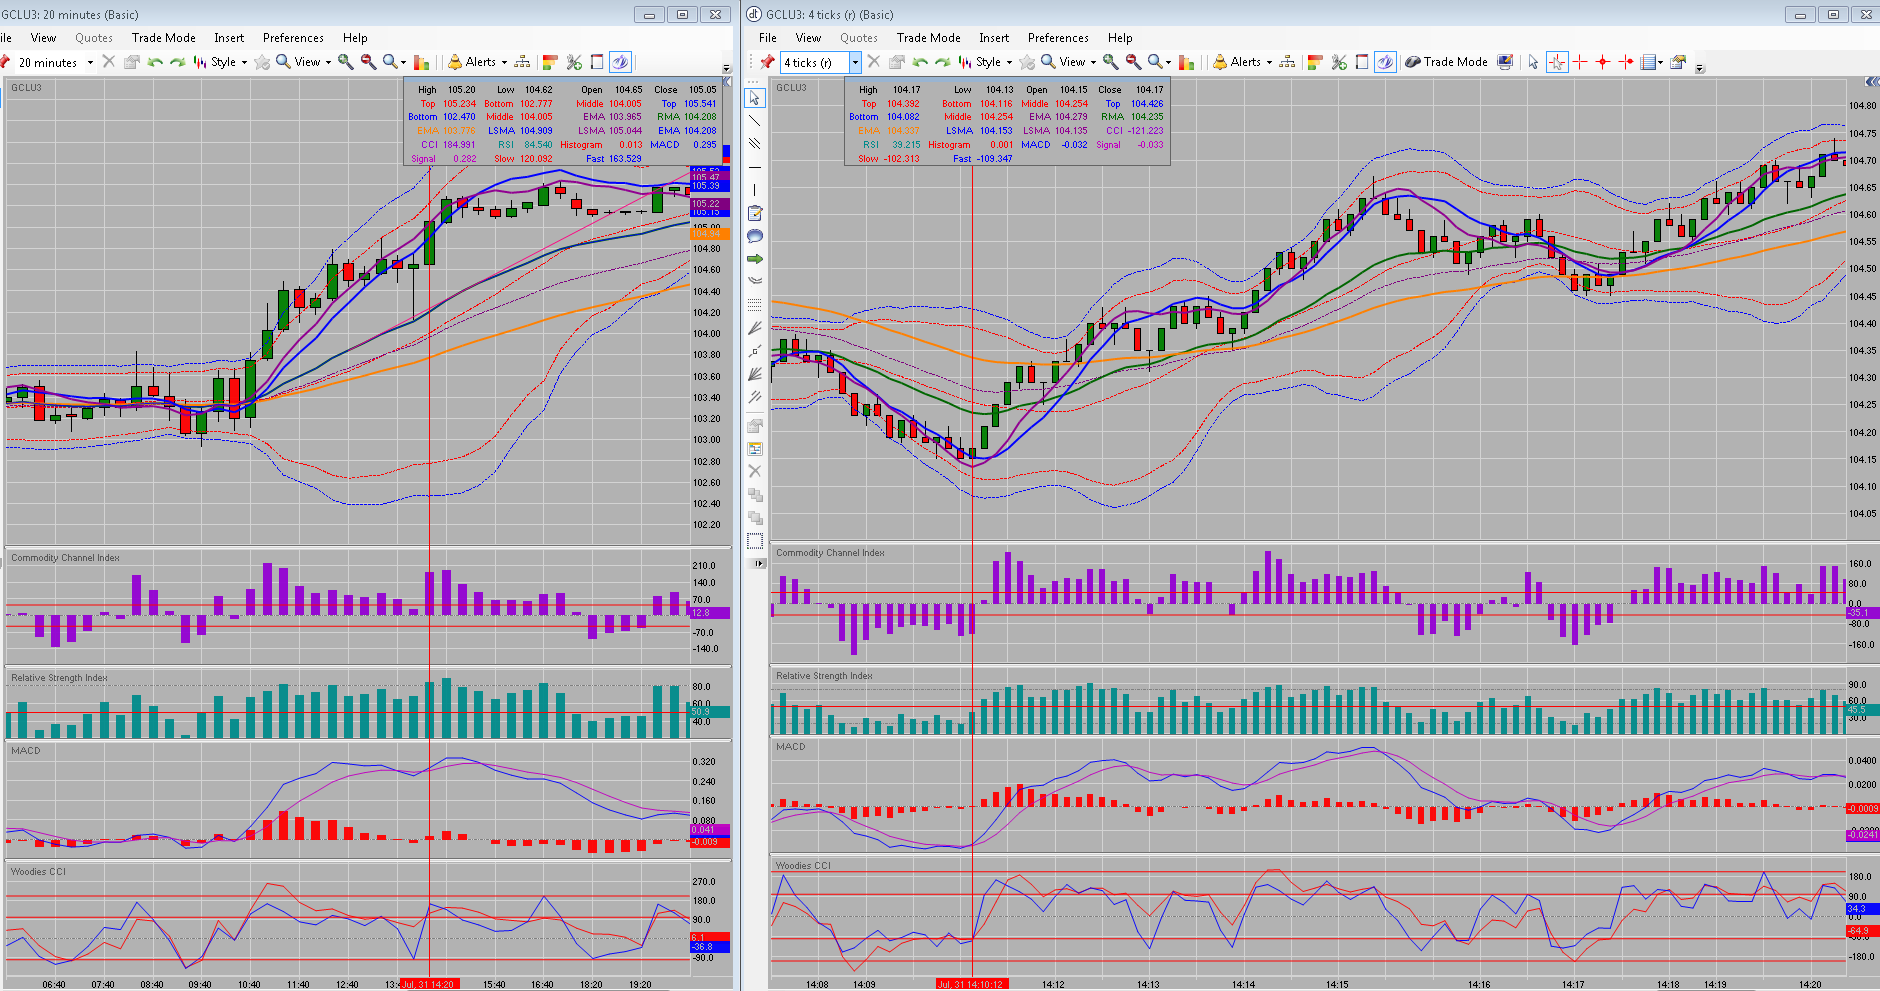Undo last action in 20 minutes window

click(155, 62)
